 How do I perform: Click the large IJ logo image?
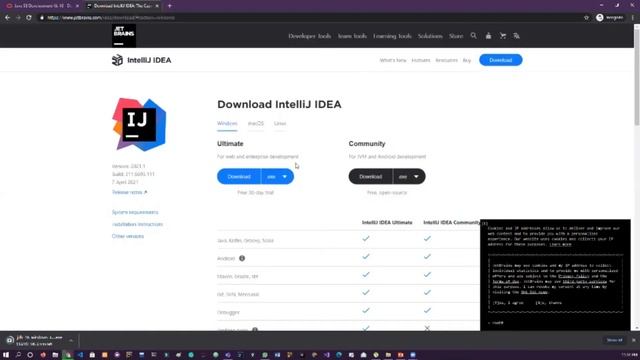click(139, 124)
